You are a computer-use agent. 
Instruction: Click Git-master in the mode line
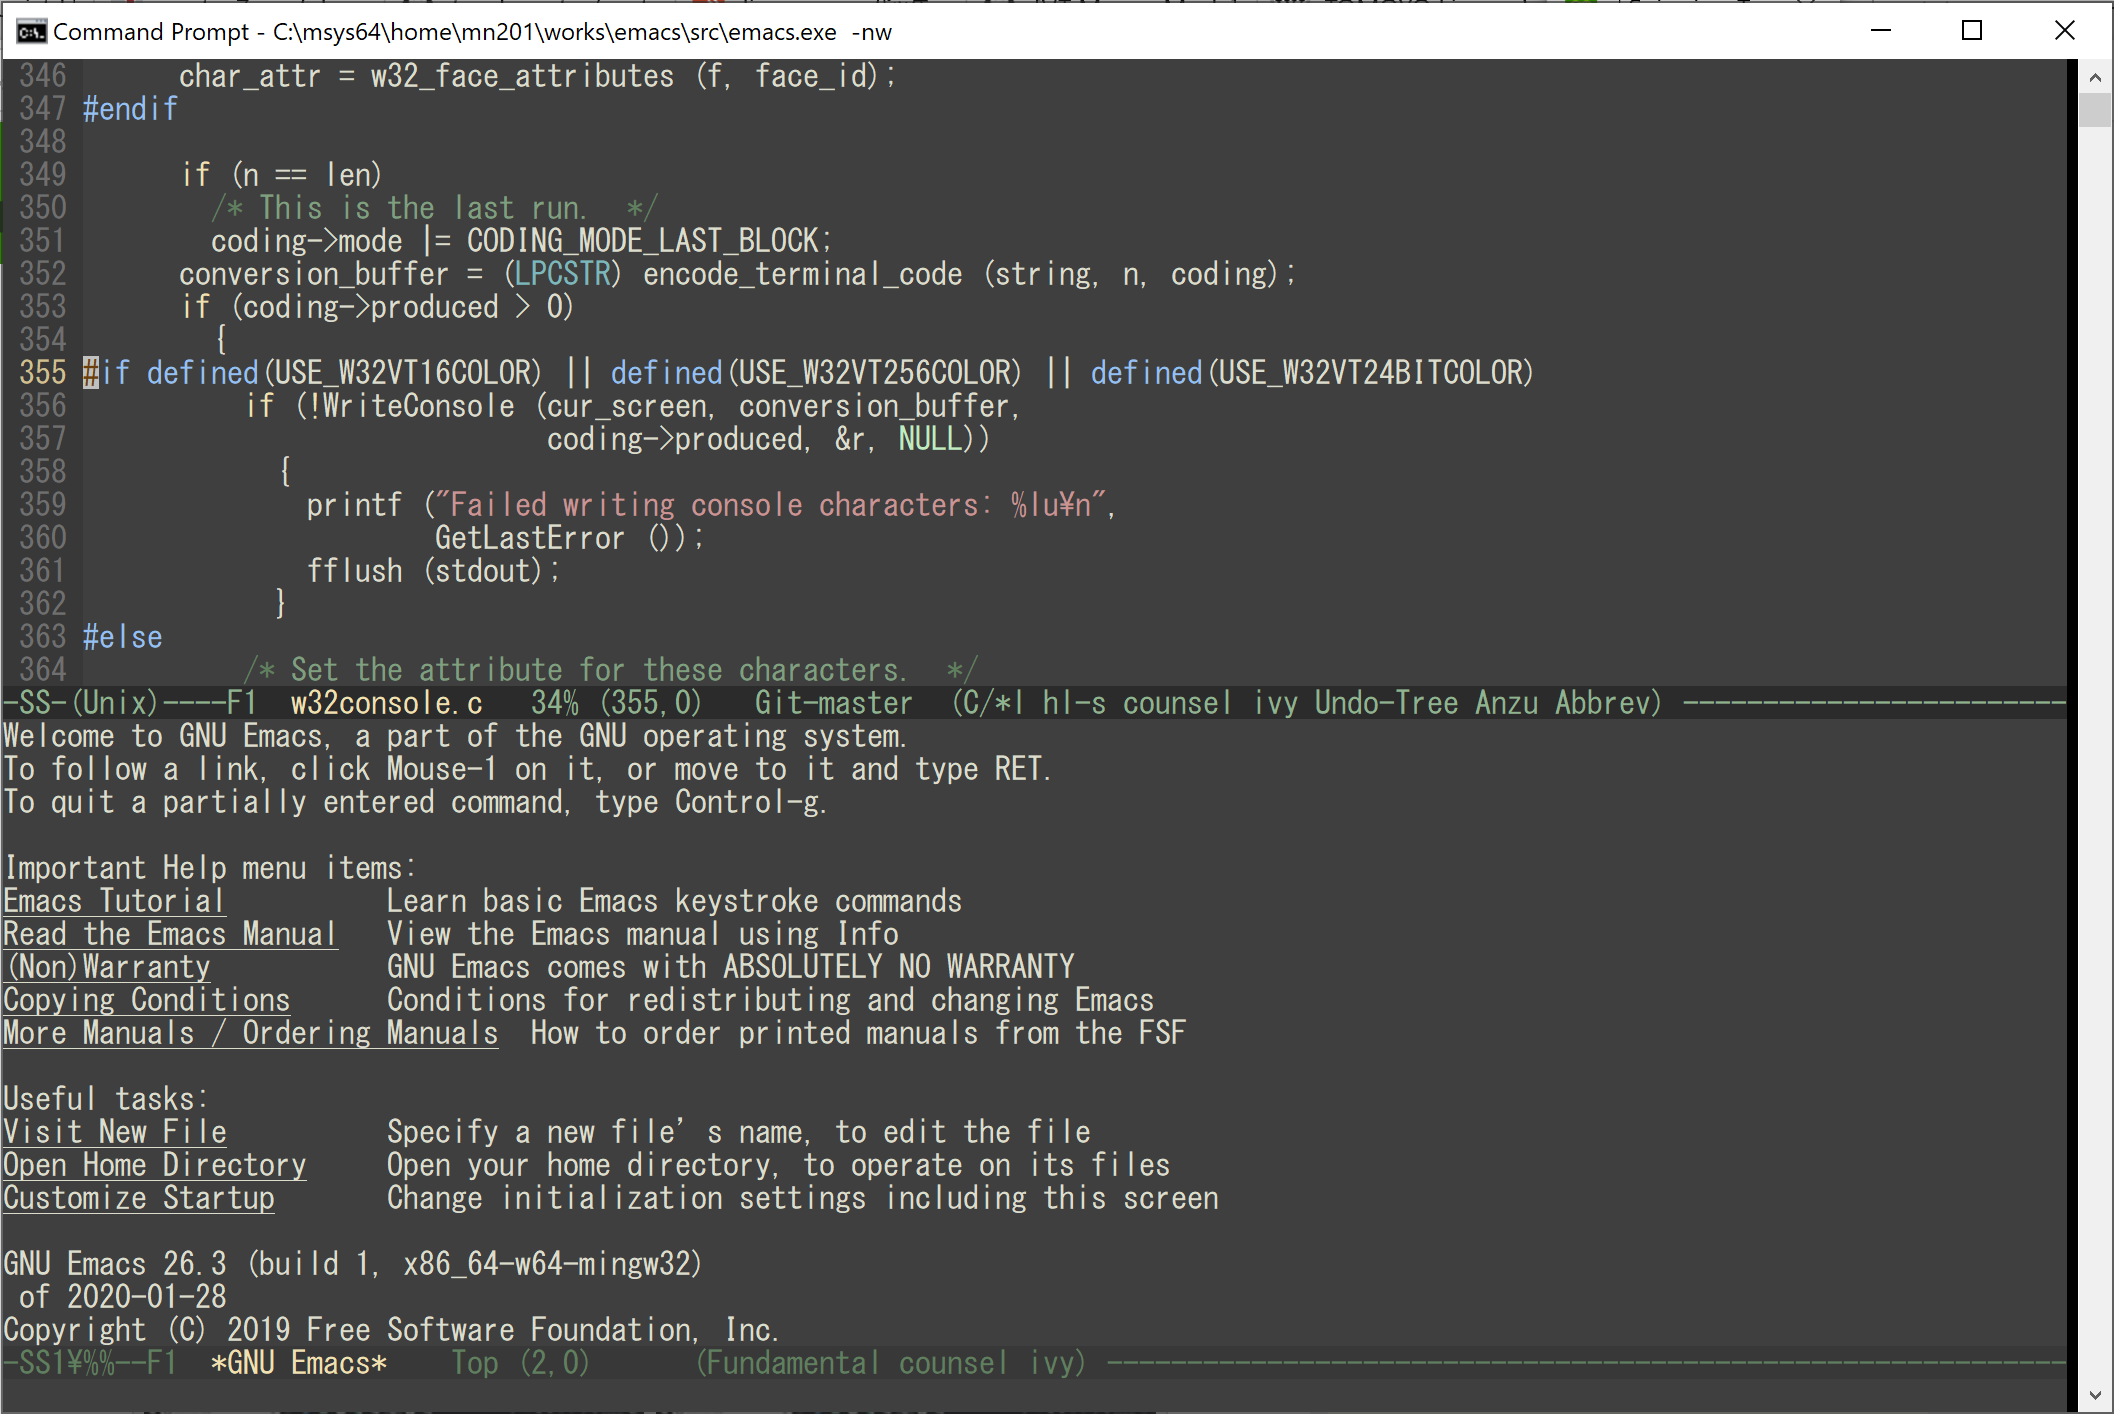(833, 703)
